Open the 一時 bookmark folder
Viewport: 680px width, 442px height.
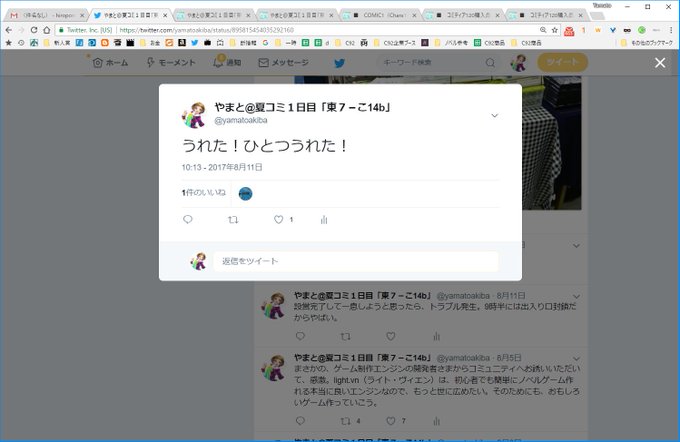click(286, 43)
